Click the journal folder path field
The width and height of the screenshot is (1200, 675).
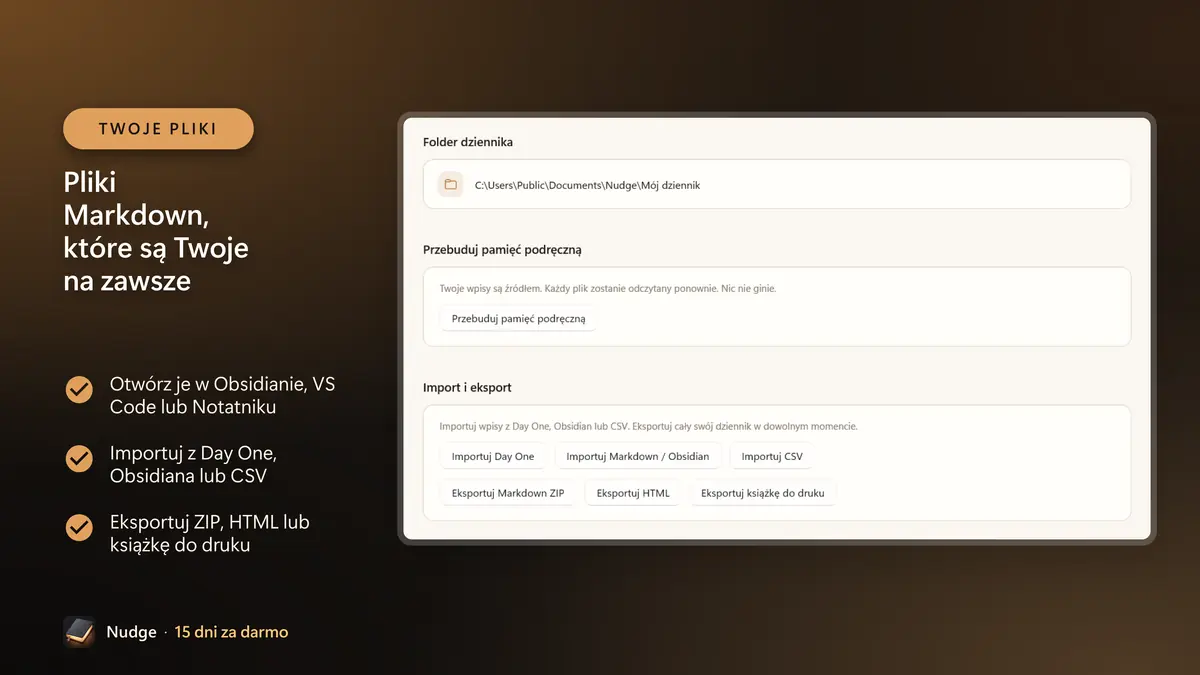pyautogui.click(x=777, y=184)
